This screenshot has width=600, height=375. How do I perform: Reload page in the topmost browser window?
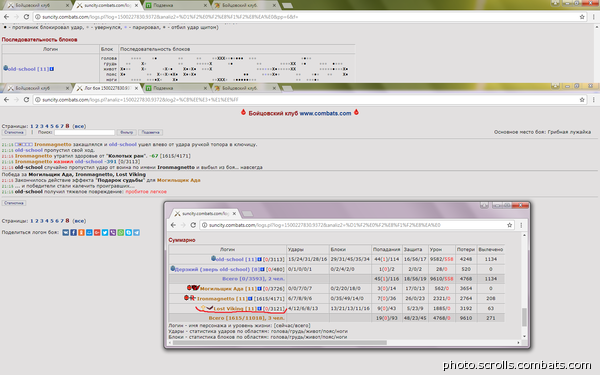pos(26,17)
